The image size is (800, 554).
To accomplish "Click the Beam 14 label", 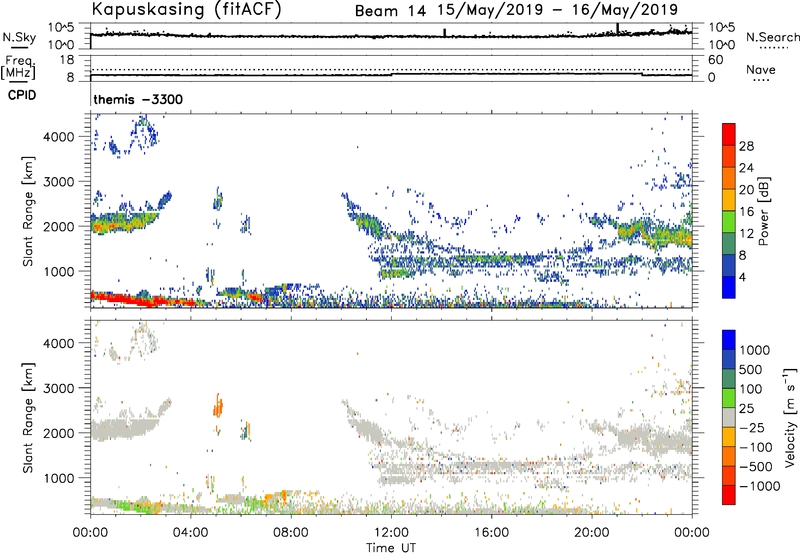I will click(390, 11).
